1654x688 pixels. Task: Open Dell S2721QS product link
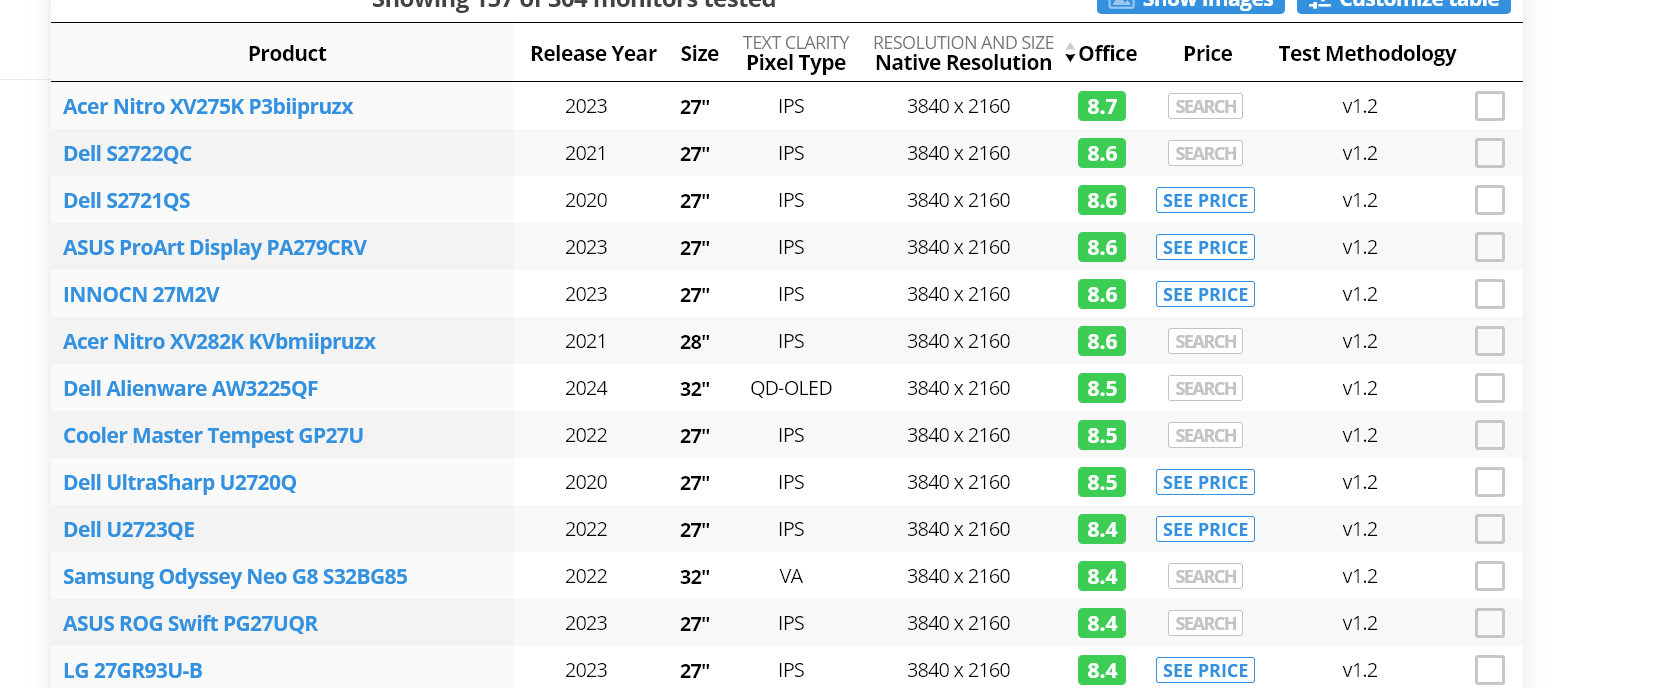point(126,200)
